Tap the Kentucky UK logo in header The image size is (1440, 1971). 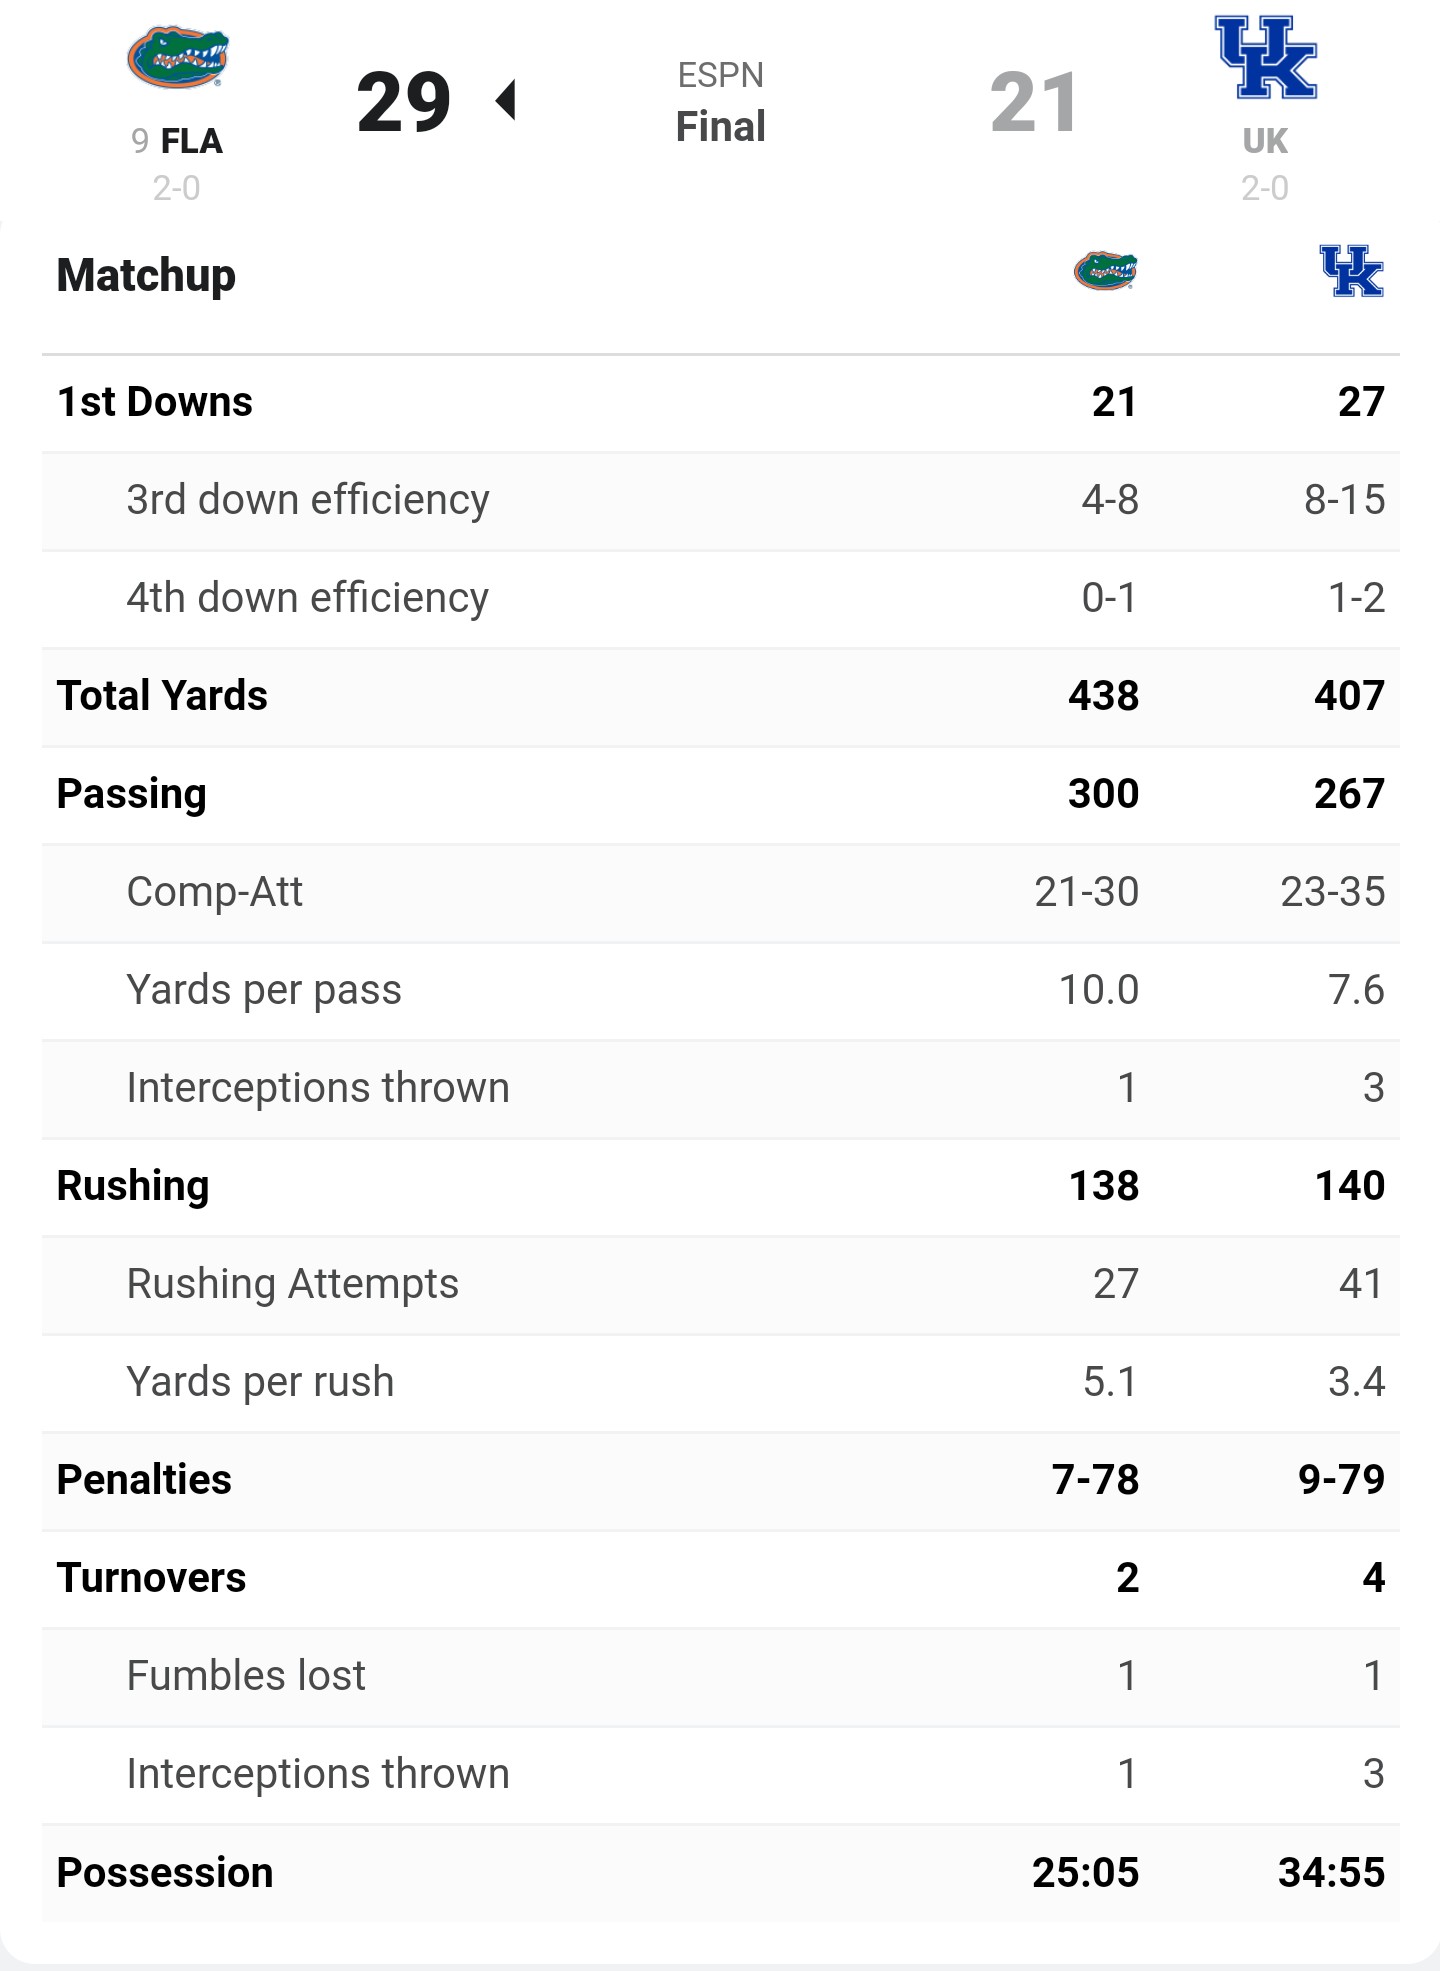[1265, 58]
